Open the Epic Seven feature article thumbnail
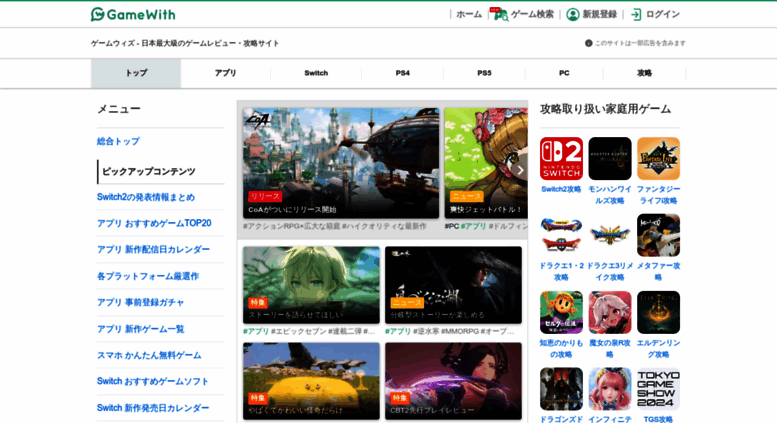 click(311, 285)
